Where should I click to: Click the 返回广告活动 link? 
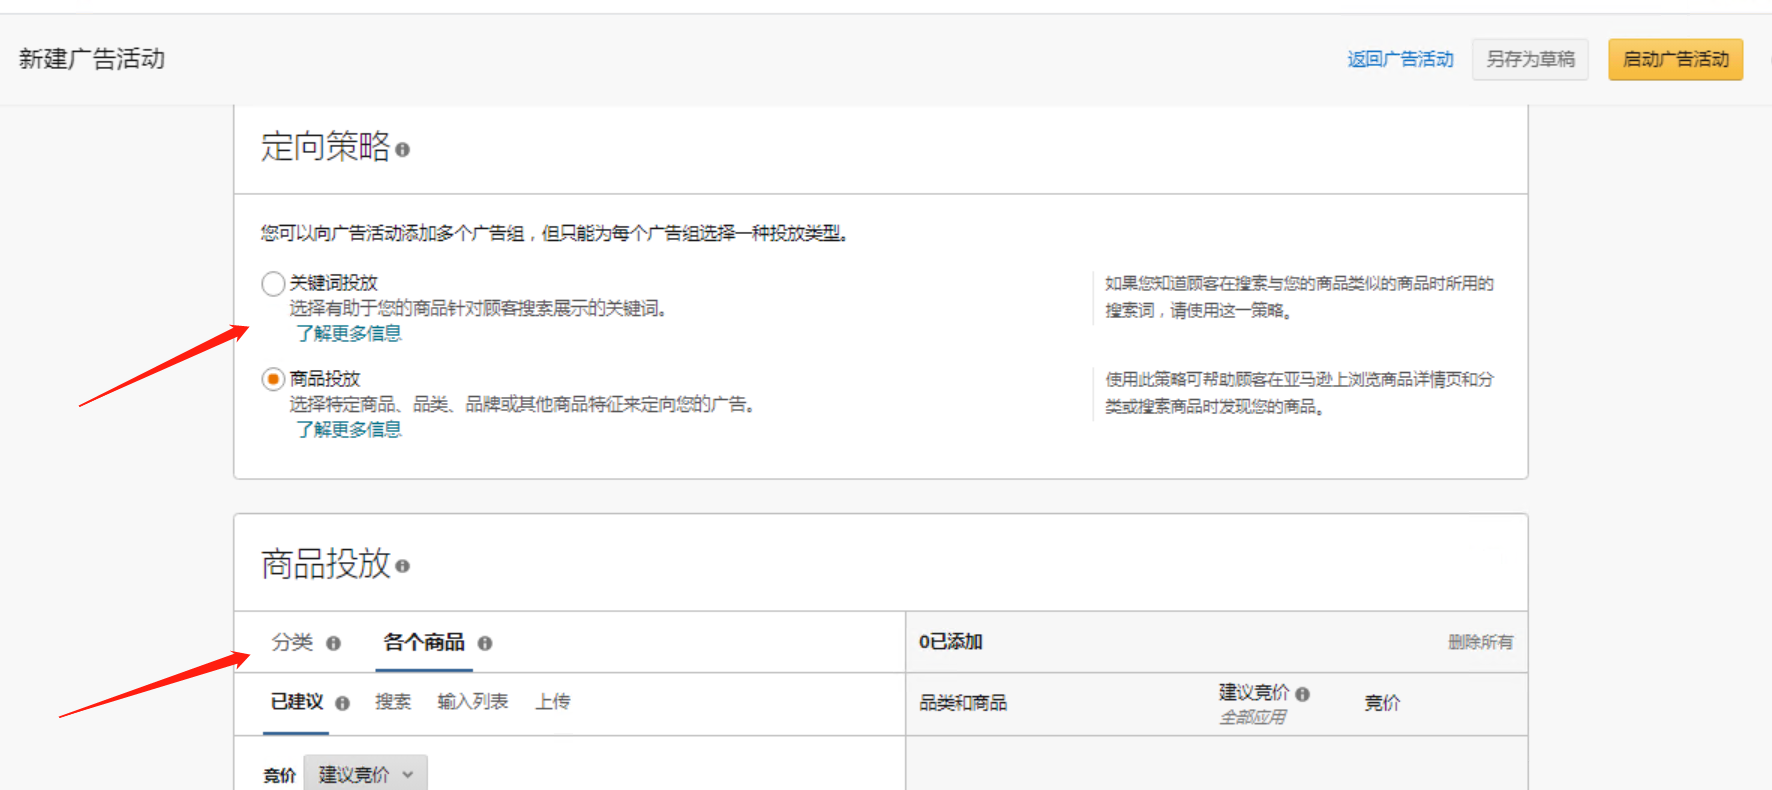1400,59
